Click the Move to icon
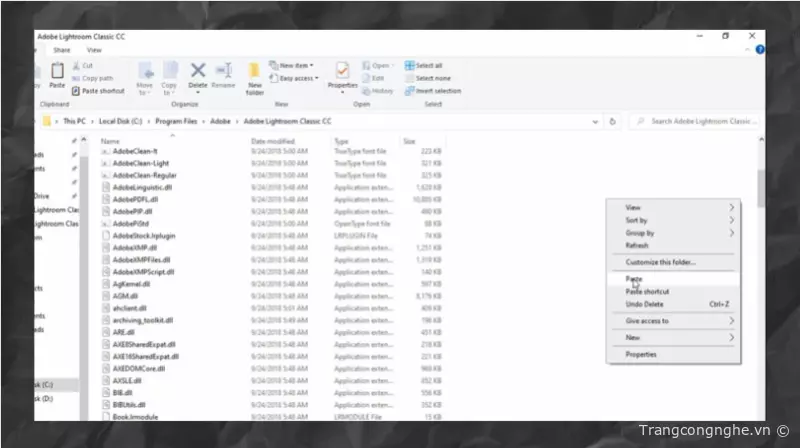Image resolution: width=800 pixels, height=448 pixels. 145,72
